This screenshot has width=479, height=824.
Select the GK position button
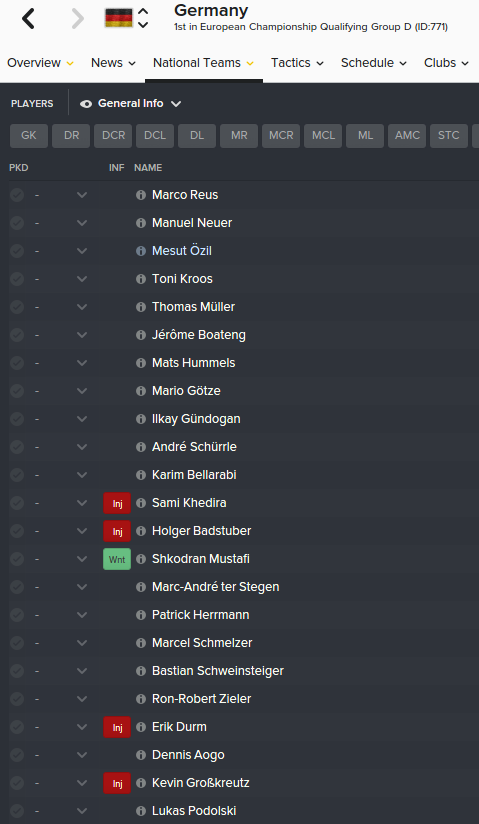pos(29,136)
